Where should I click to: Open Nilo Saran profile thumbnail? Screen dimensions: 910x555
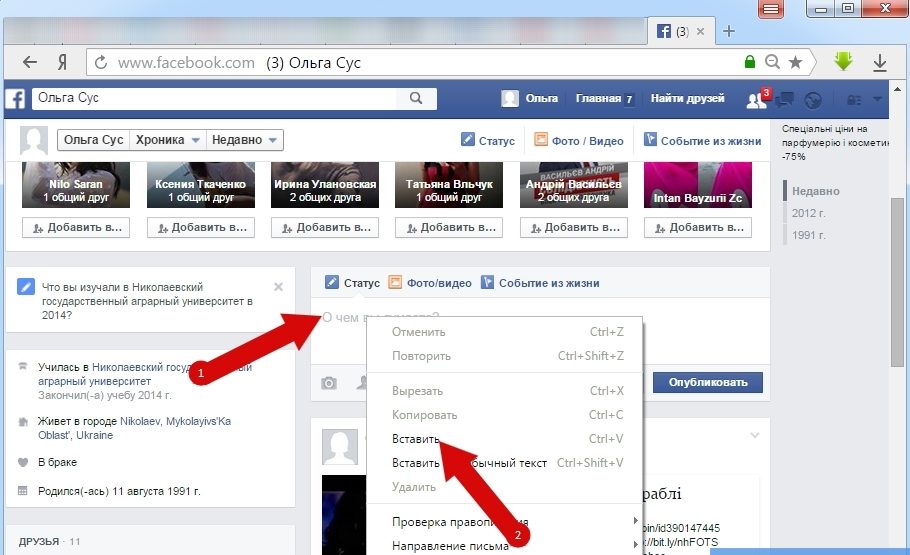tap(76, 185)
